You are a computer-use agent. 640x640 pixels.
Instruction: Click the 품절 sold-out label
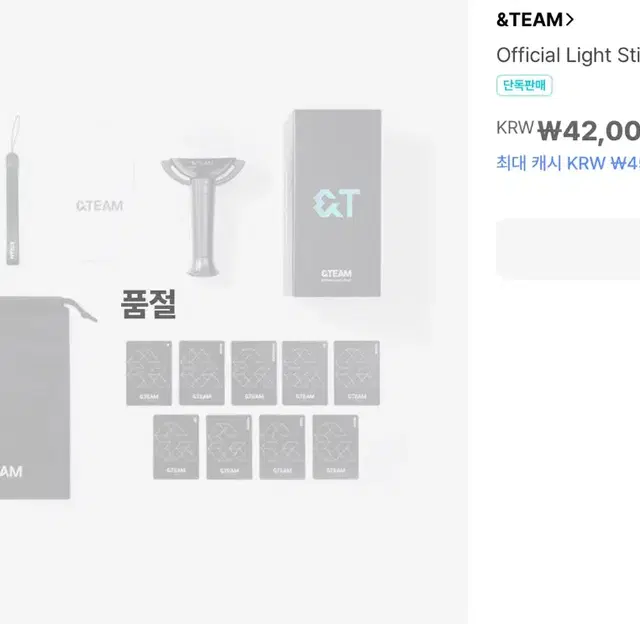[x=149, y=304]
